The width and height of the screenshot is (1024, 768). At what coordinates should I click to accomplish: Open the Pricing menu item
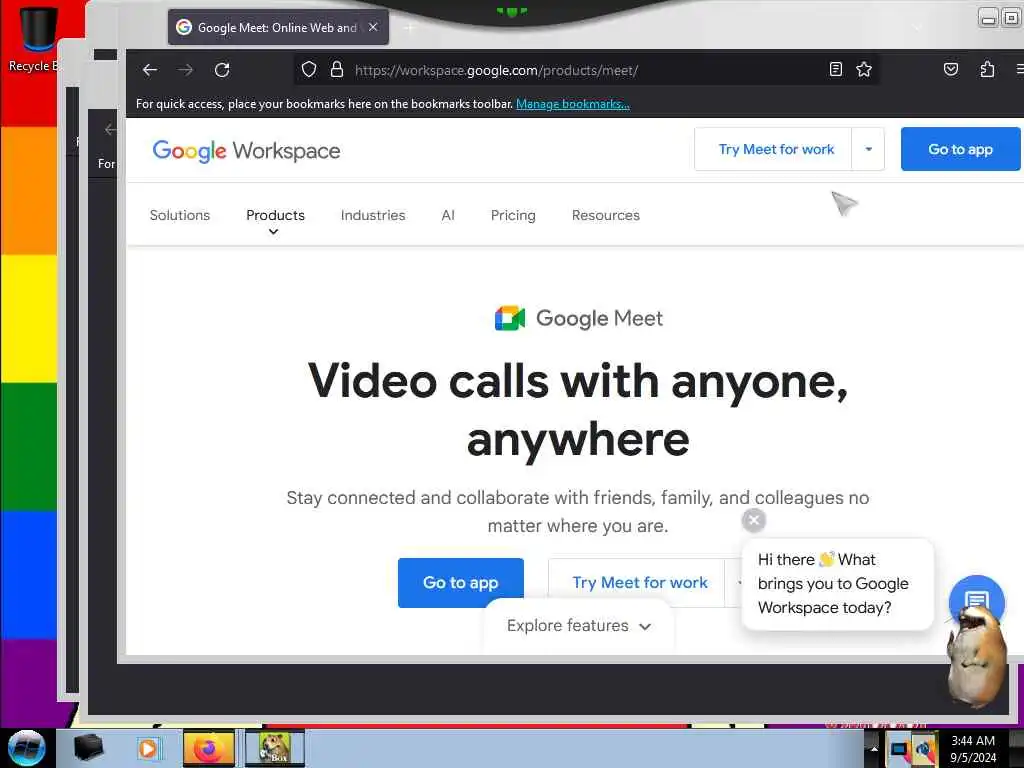[x=513, y=216]
